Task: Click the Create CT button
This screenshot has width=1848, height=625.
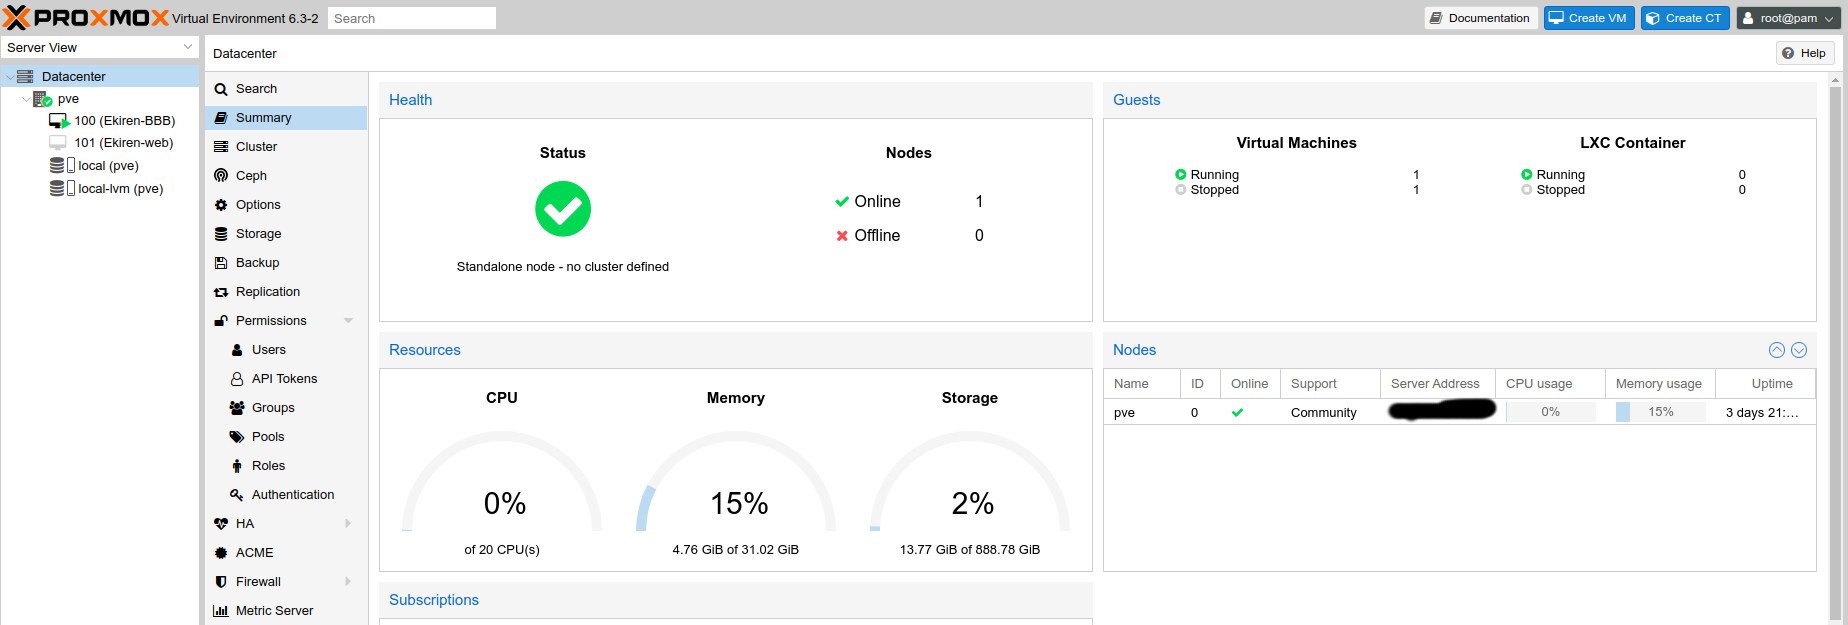Action: 1685,18
